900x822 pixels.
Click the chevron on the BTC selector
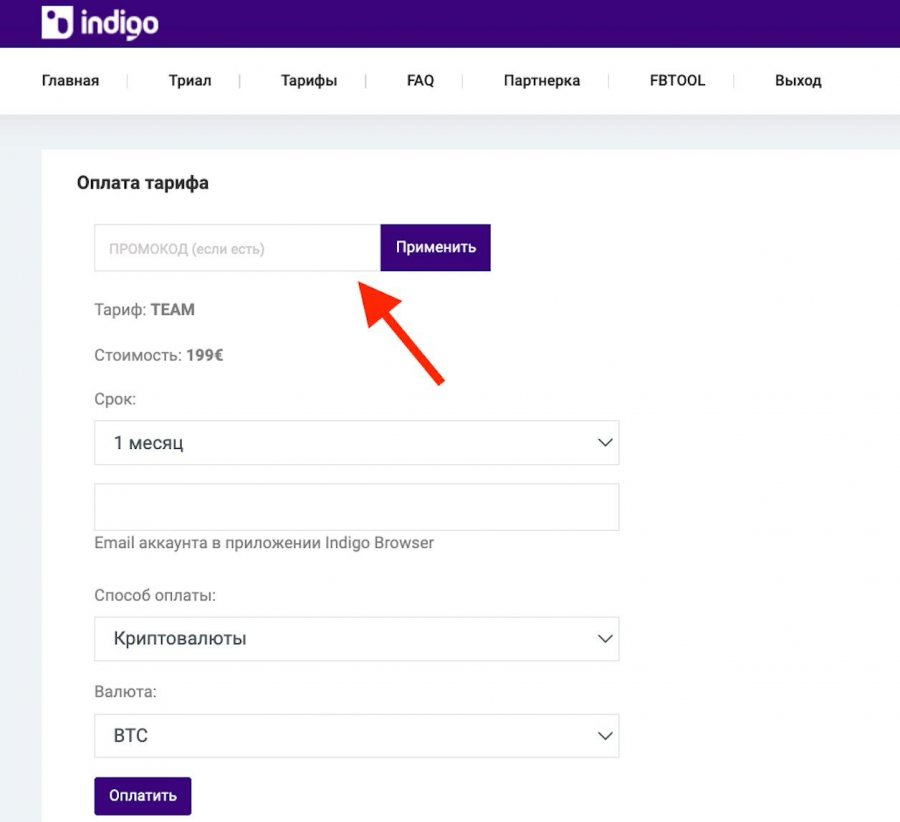click(x=605, y=735)
